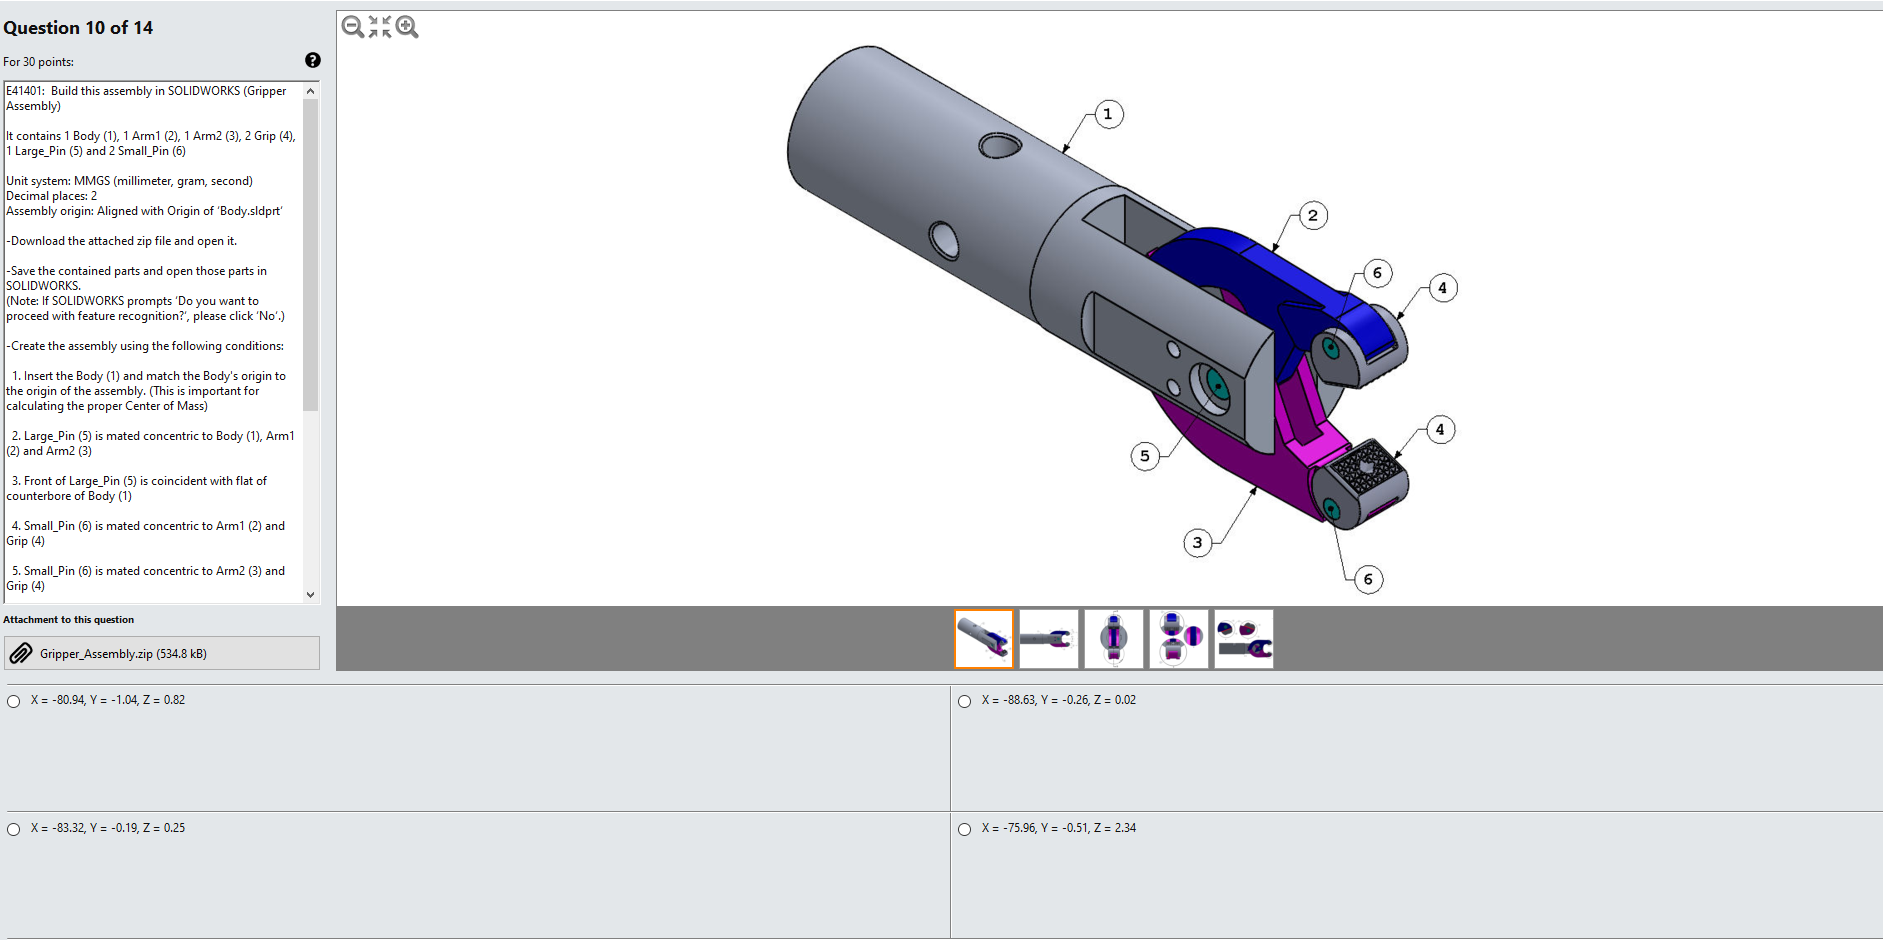Click answer text 'X = -88.63, Y = -0.26, Z = 0.02'

[1059, 700]
